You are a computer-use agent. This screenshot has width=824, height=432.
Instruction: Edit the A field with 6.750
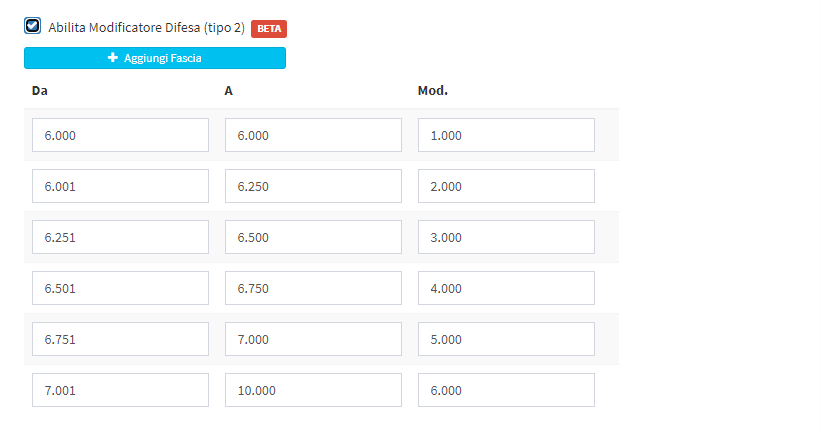[313, 288]
